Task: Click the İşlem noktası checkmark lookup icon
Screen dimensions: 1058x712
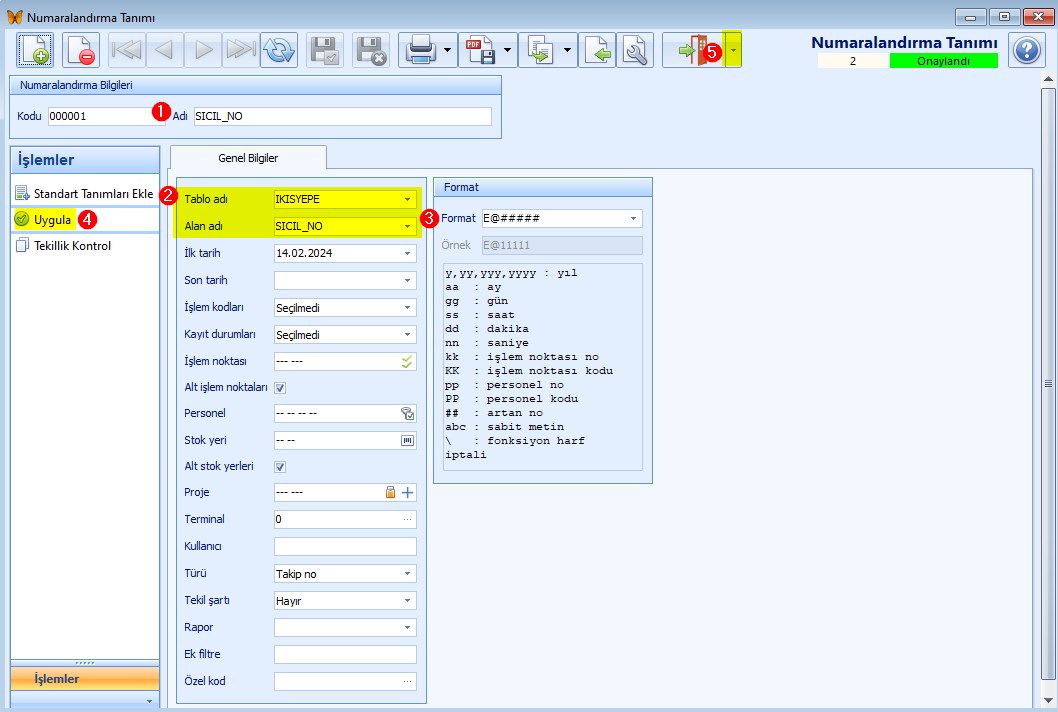Action: pos(407,362)
